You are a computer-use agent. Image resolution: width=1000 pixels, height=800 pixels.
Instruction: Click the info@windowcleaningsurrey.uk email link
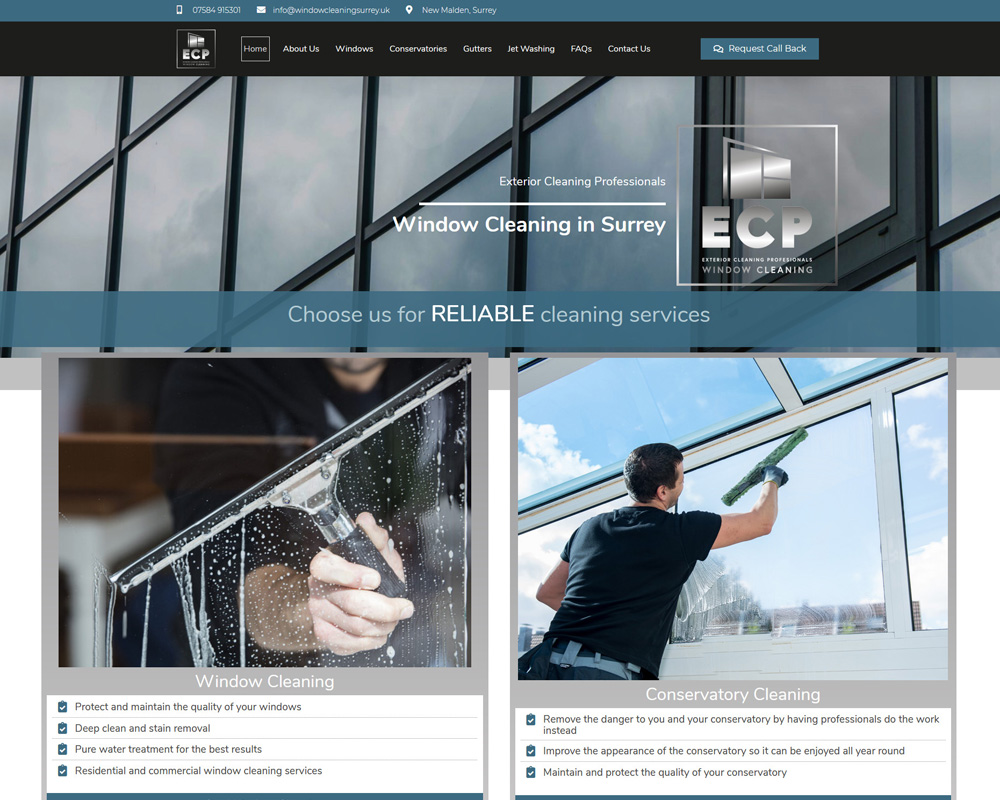point(331,10)
